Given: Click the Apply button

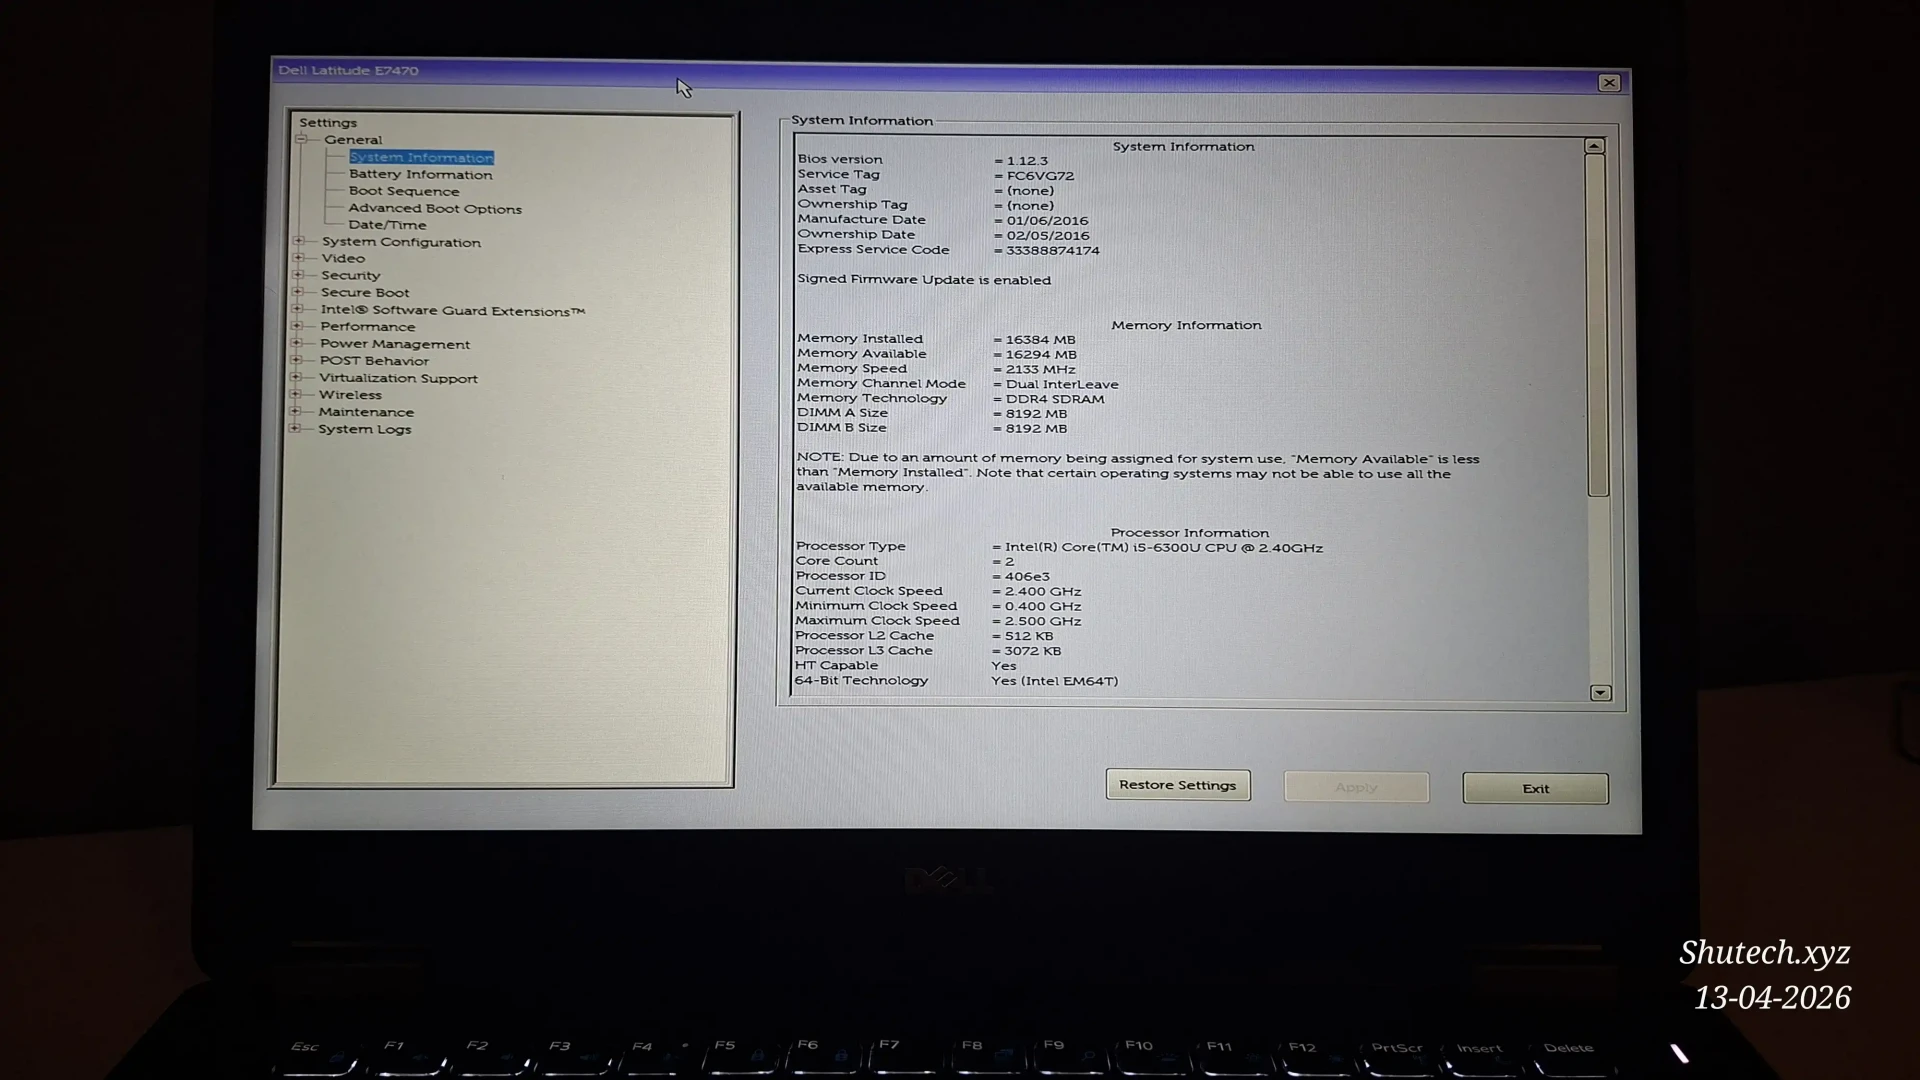Looking at the screenshot, I should pyautogui.click(x=1356, y=787).
